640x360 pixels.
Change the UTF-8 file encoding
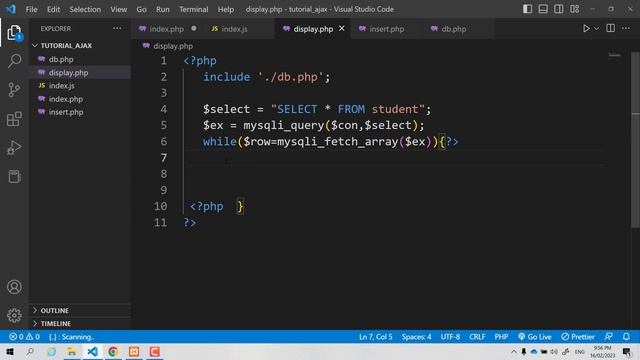(450, 337)
